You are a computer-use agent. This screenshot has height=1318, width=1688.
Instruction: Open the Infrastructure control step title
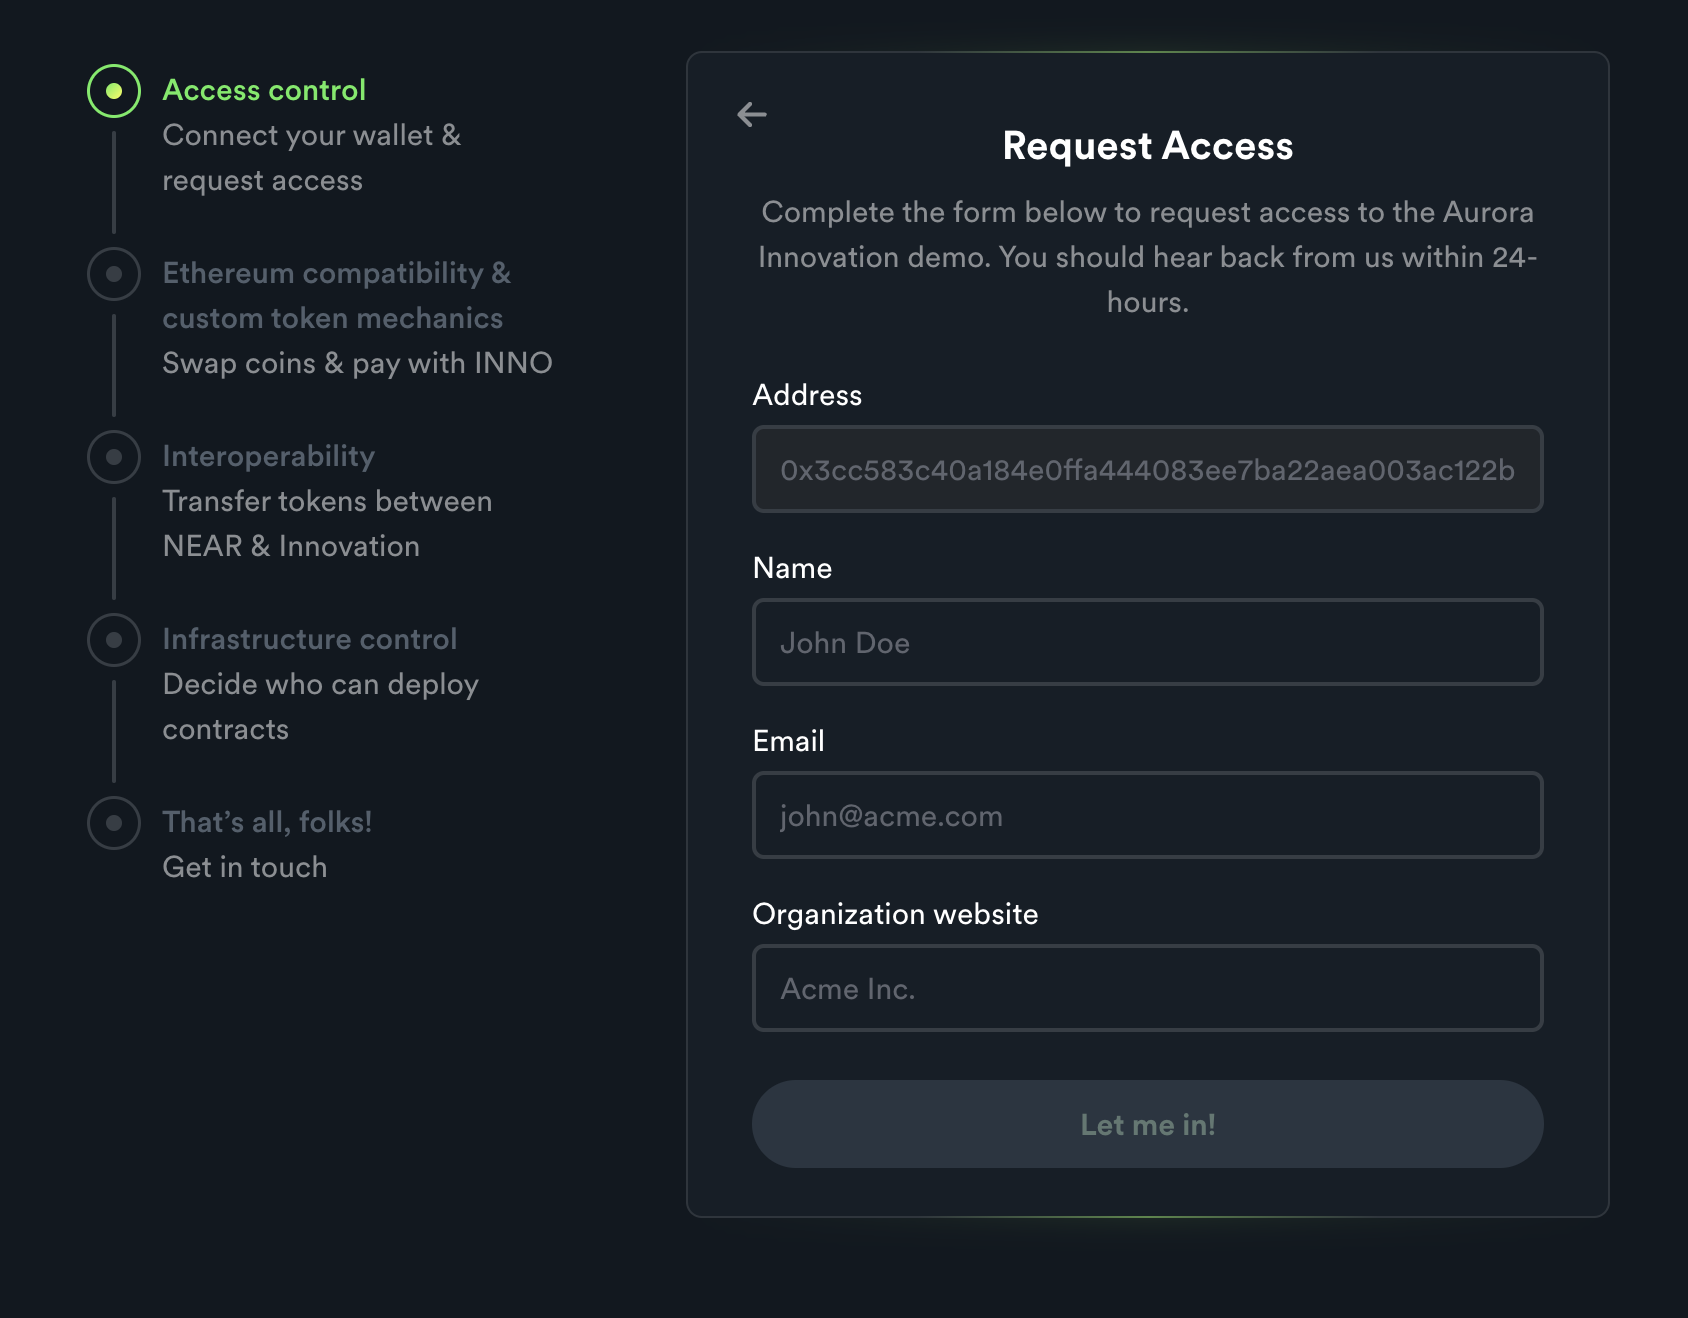pos(310,639)
